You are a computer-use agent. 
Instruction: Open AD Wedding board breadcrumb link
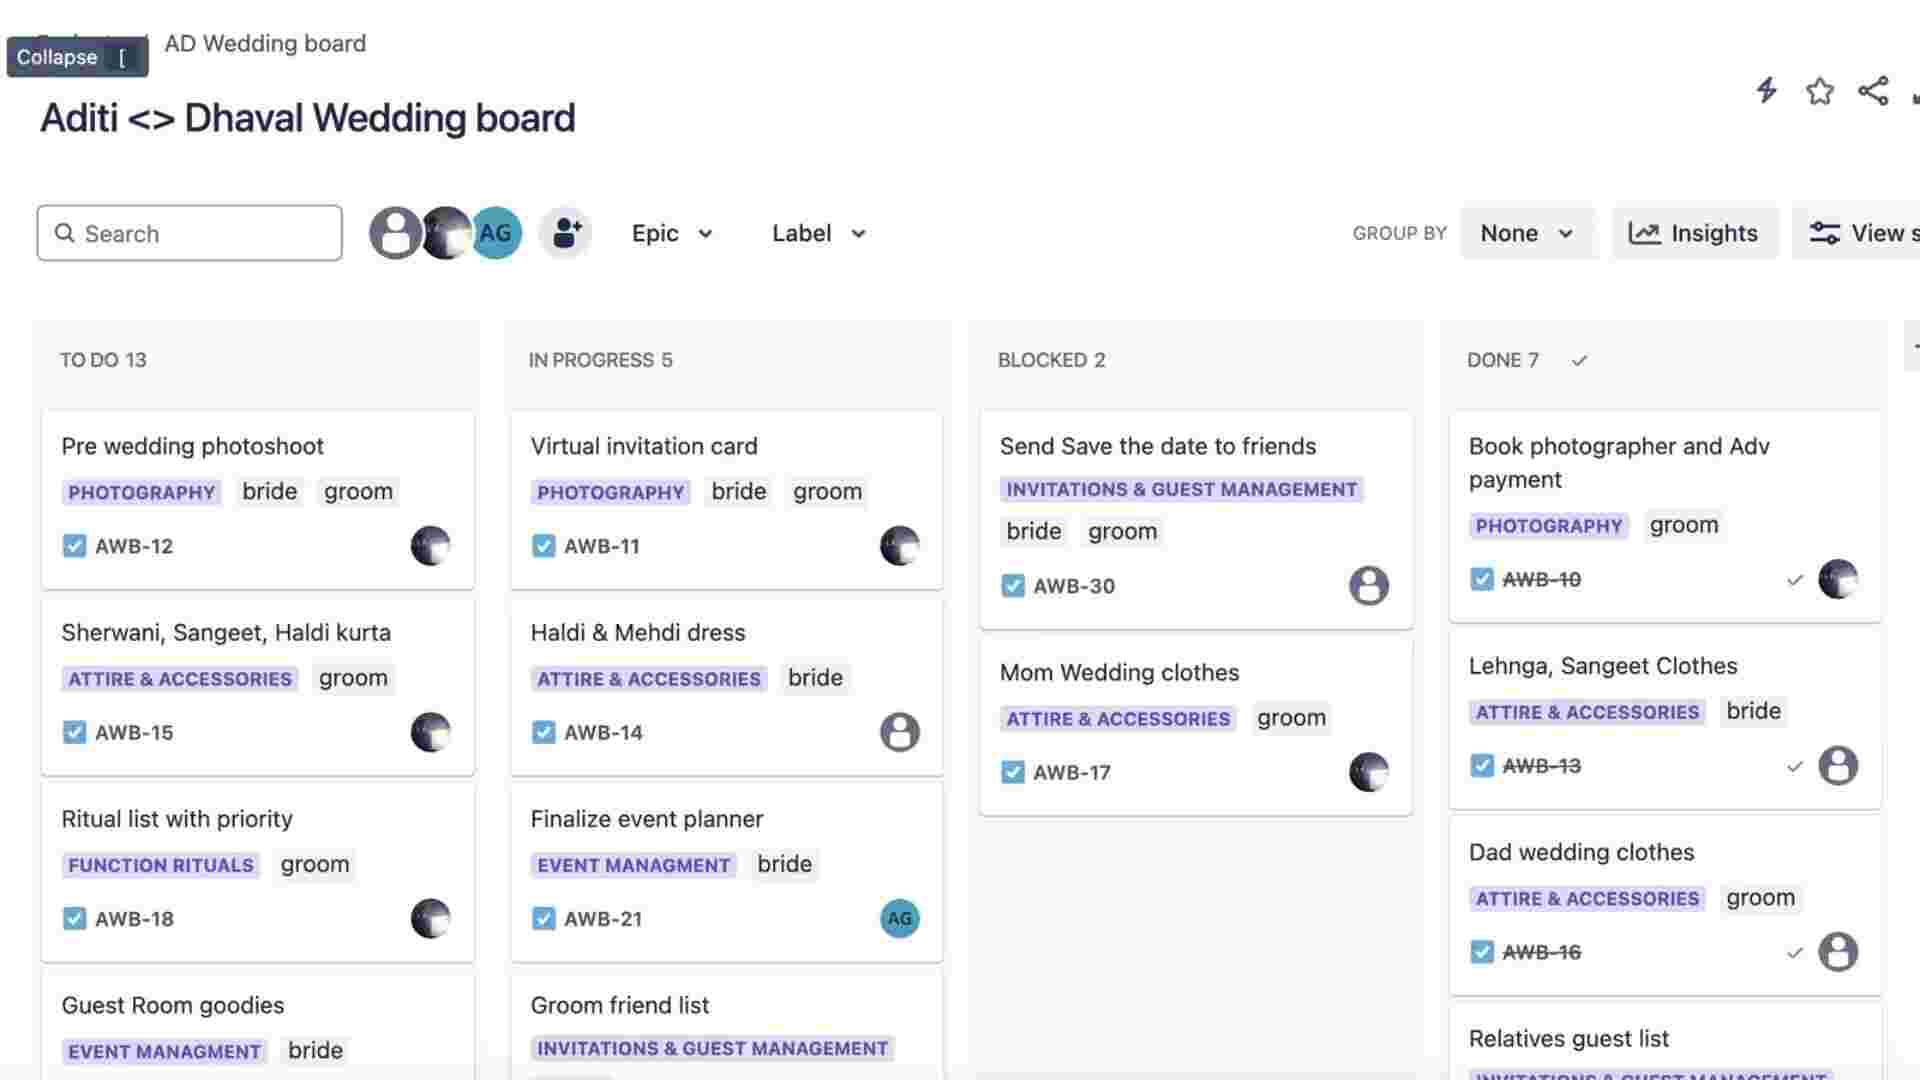click(x=265, y=43)
